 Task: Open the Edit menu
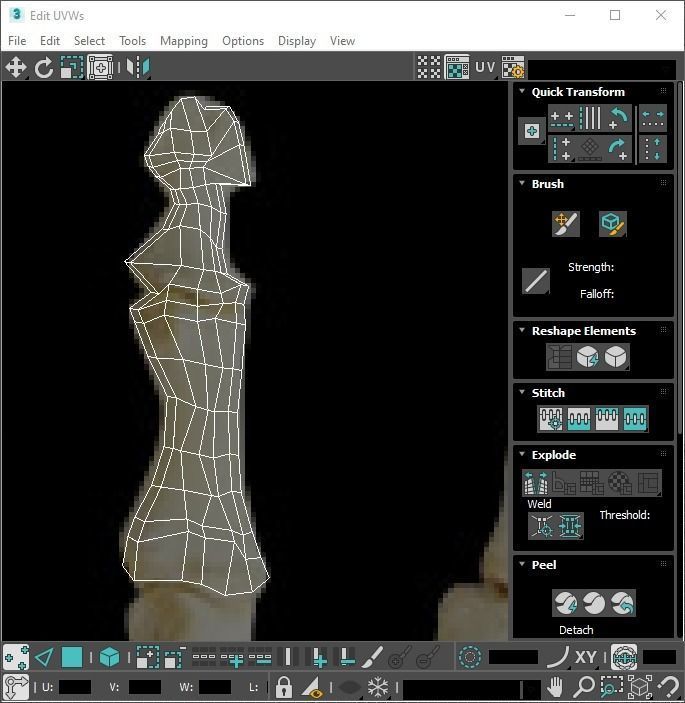50,41
